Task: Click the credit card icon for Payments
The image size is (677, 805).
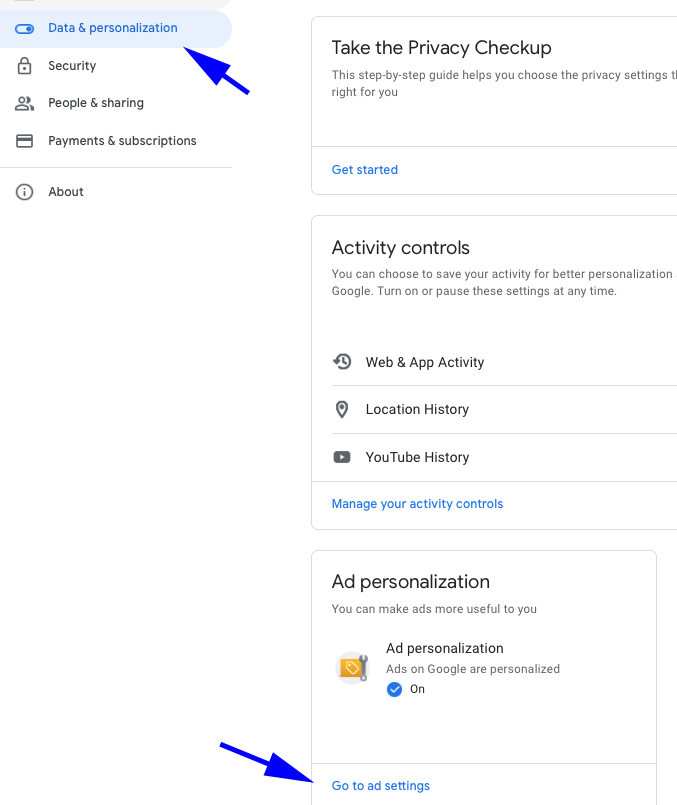Action: [25, 141]
